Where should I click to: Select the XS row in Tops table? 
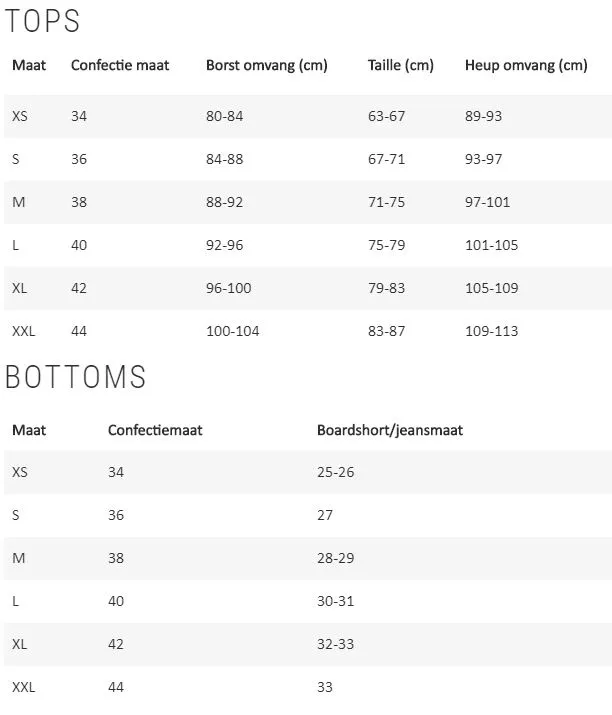tap(308, 116)
